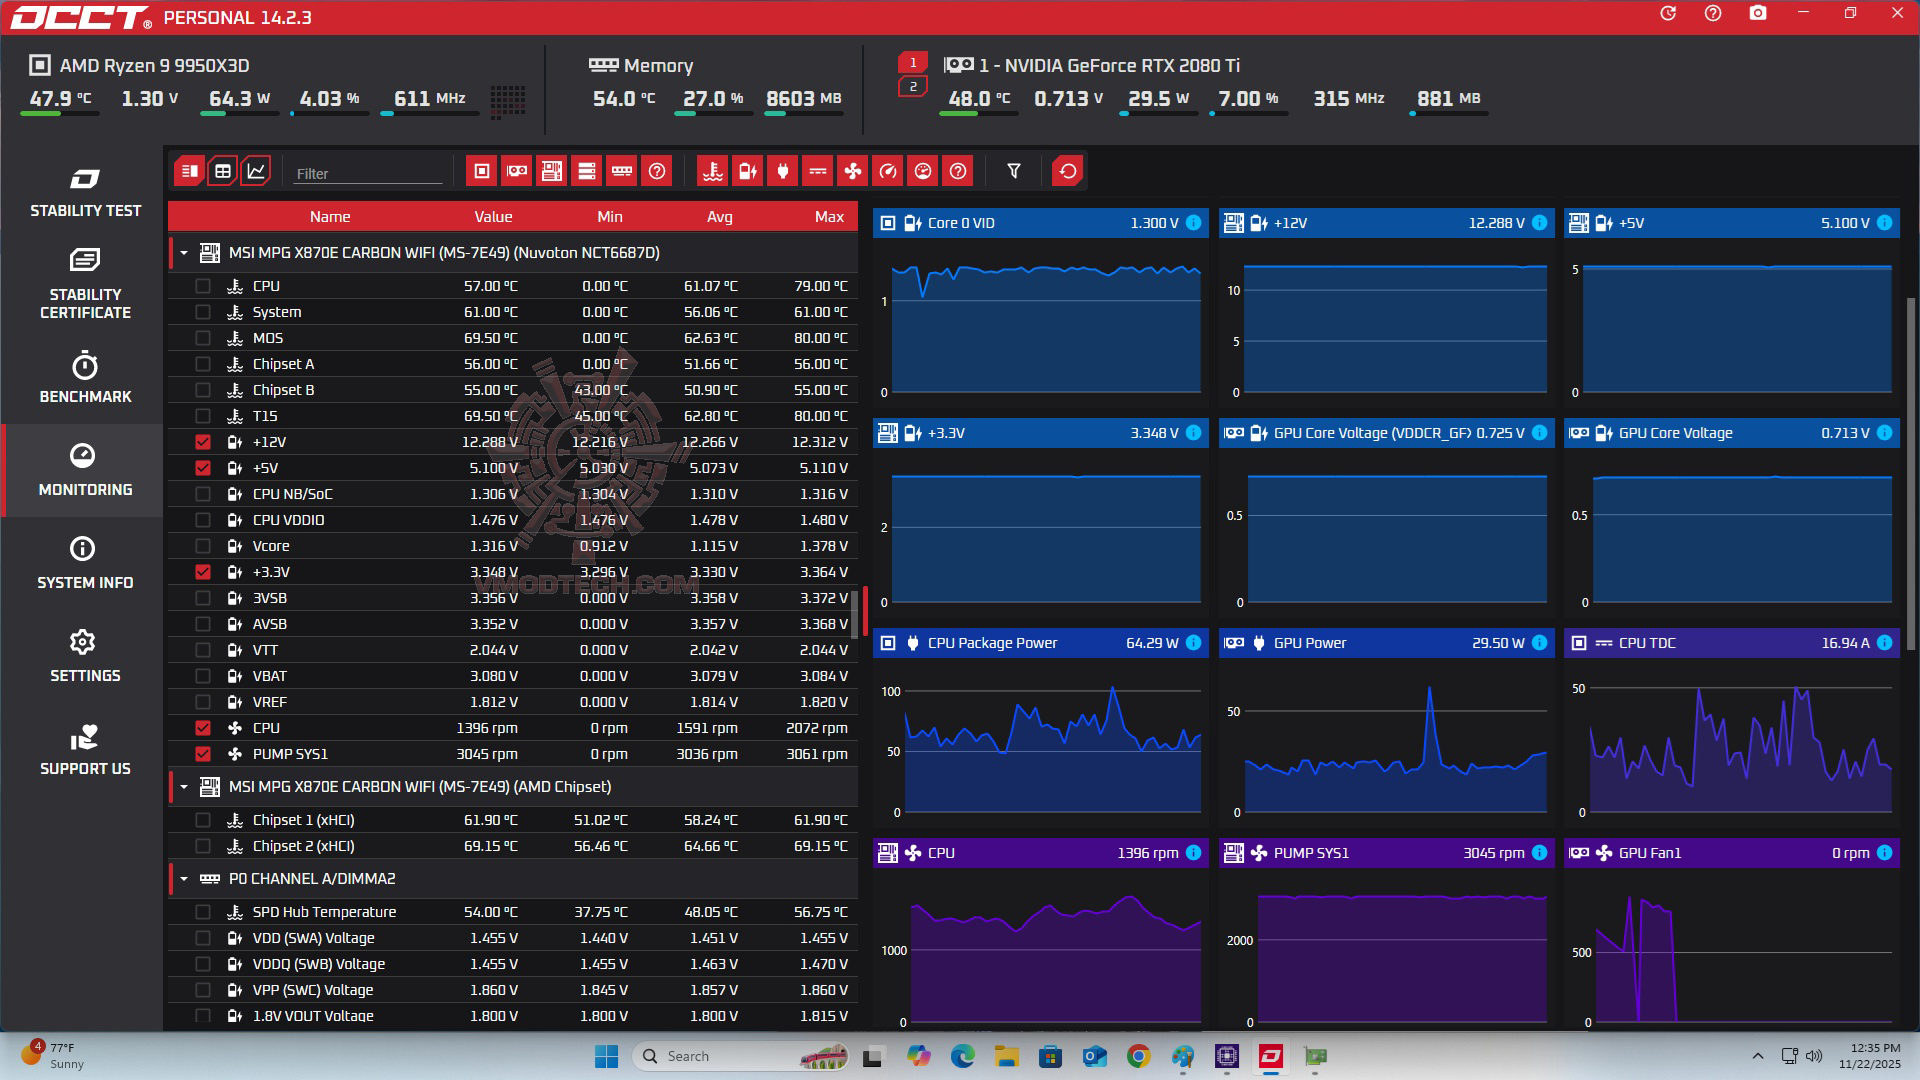Click the Max column header
Viewport: 1920px width, 1080px height.
pyautogui.click(x=829, y=217)
